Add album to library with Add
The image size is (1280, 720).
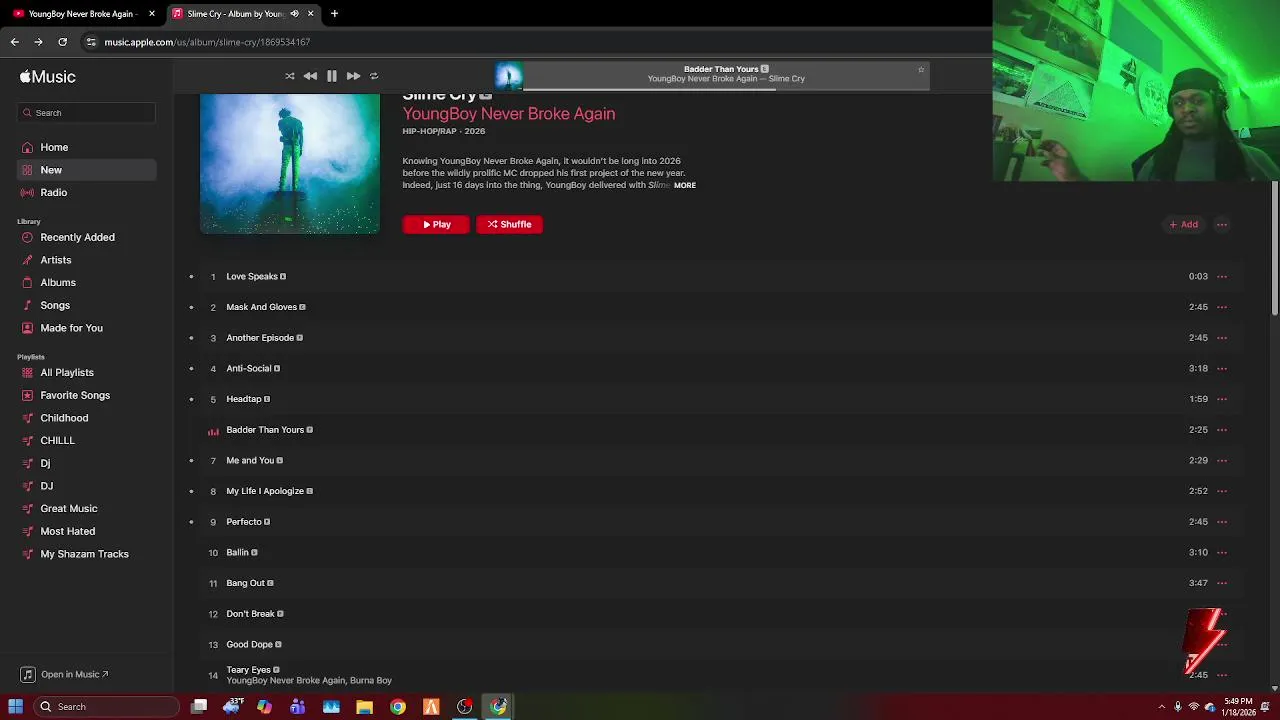[1184, 225]
